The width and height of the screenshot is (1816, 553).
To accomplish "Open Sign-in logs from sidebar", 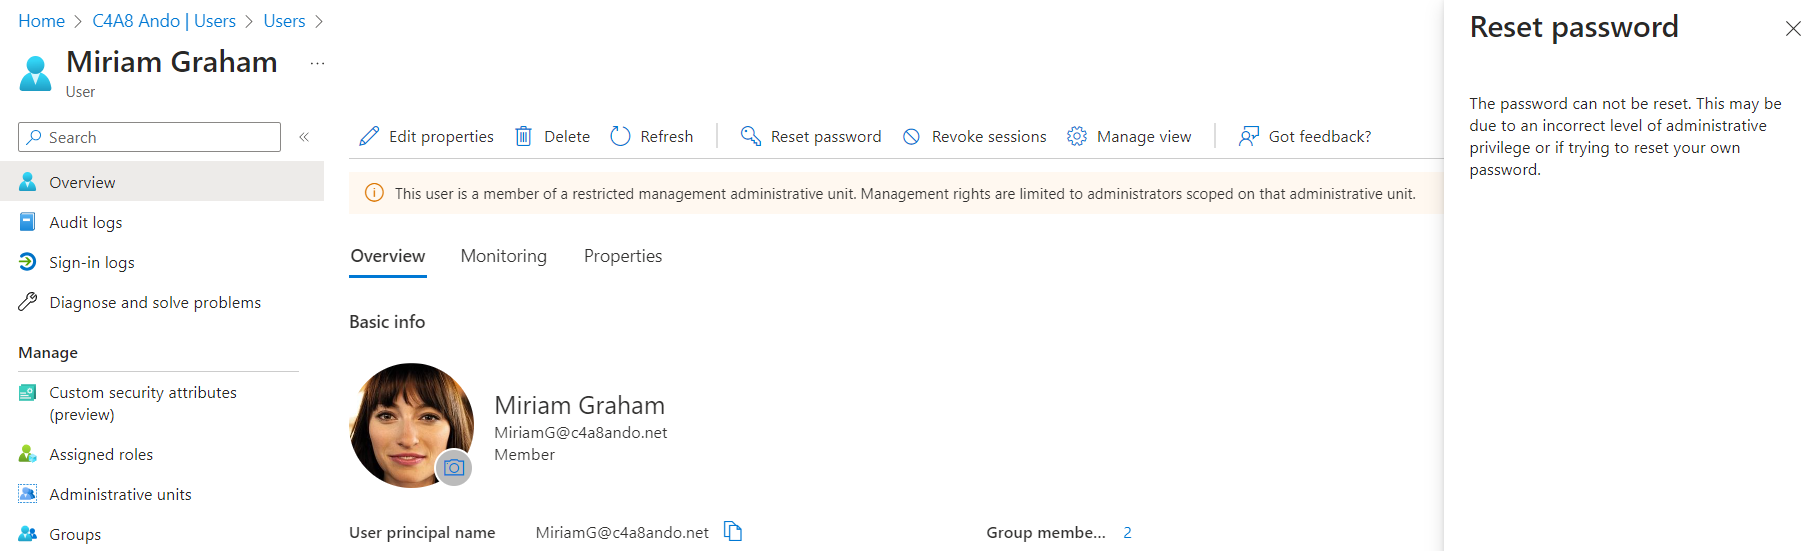I will pos(91,262).
